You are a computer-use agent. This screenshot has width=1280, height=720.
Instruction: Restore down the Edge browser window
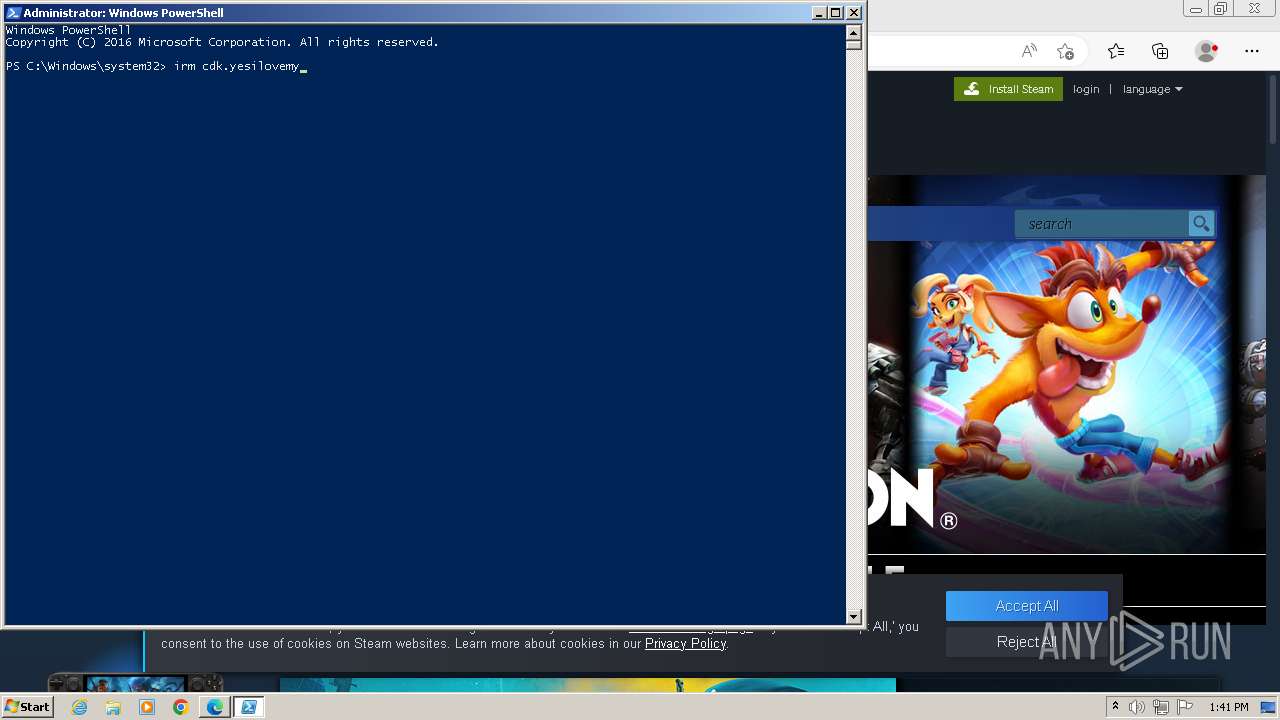pos(1220,8)
